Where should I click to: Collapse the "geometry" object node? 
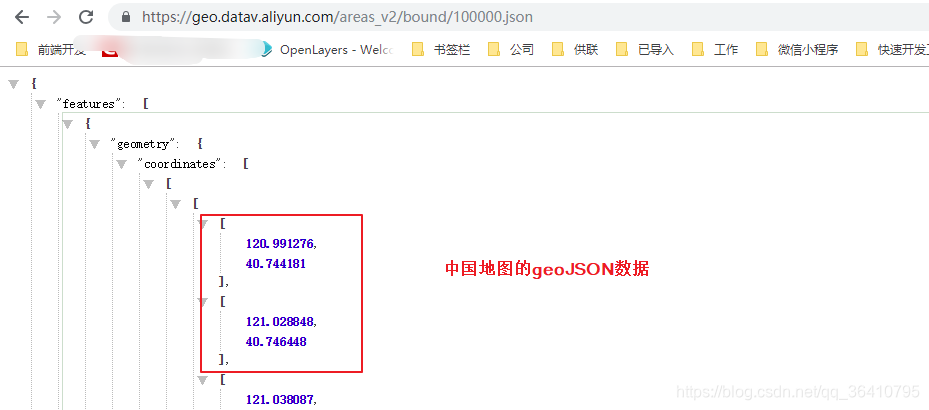coord(95,145)
